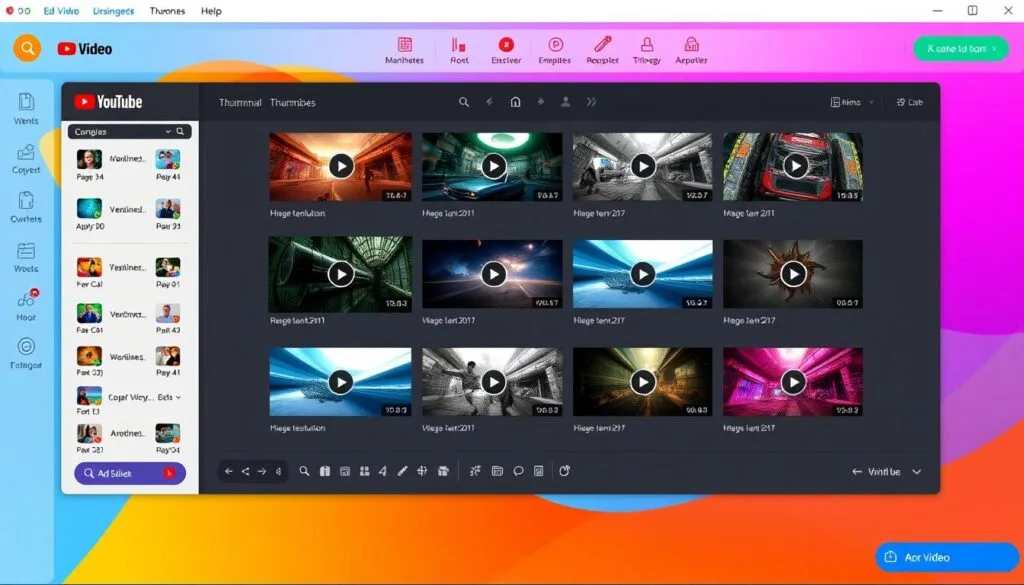Screen dimensions: 1024x585
Task: Click the rotate refresh icon in bottom toolbar
Action: tap(565, 471)
